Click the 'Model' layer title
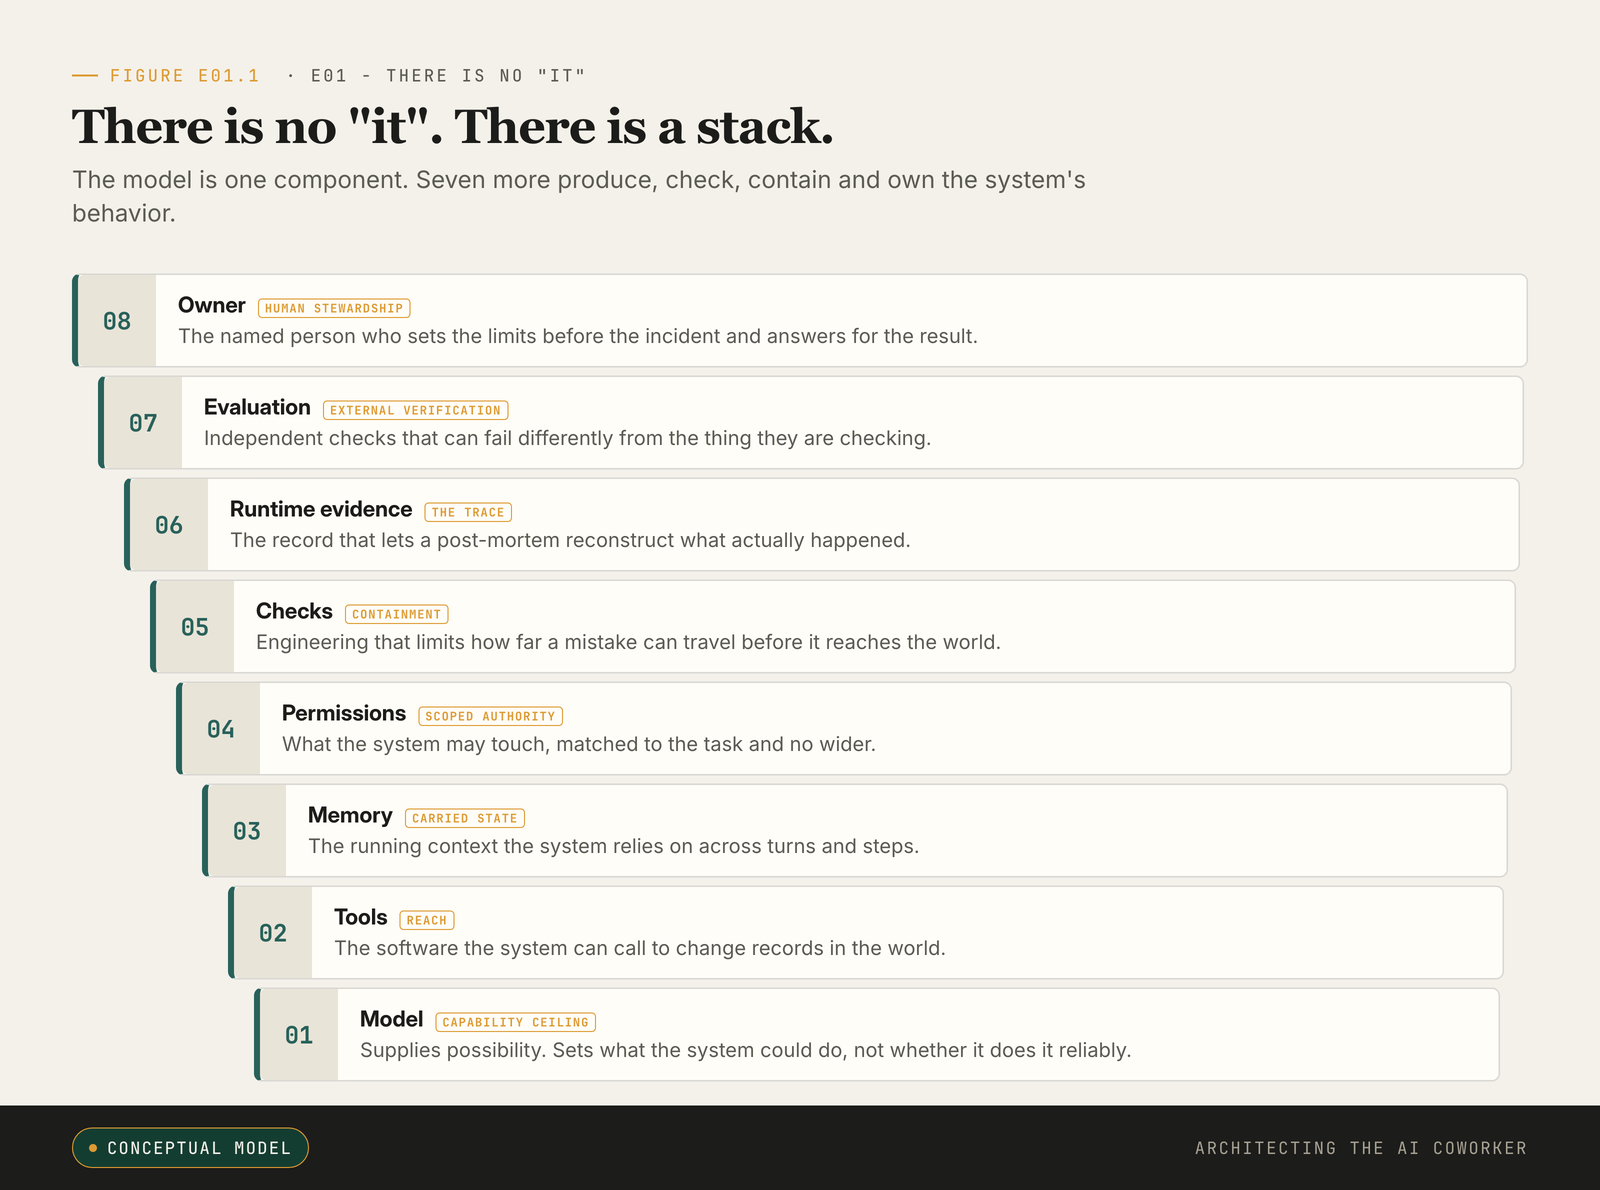 [x=392, y=1019]
